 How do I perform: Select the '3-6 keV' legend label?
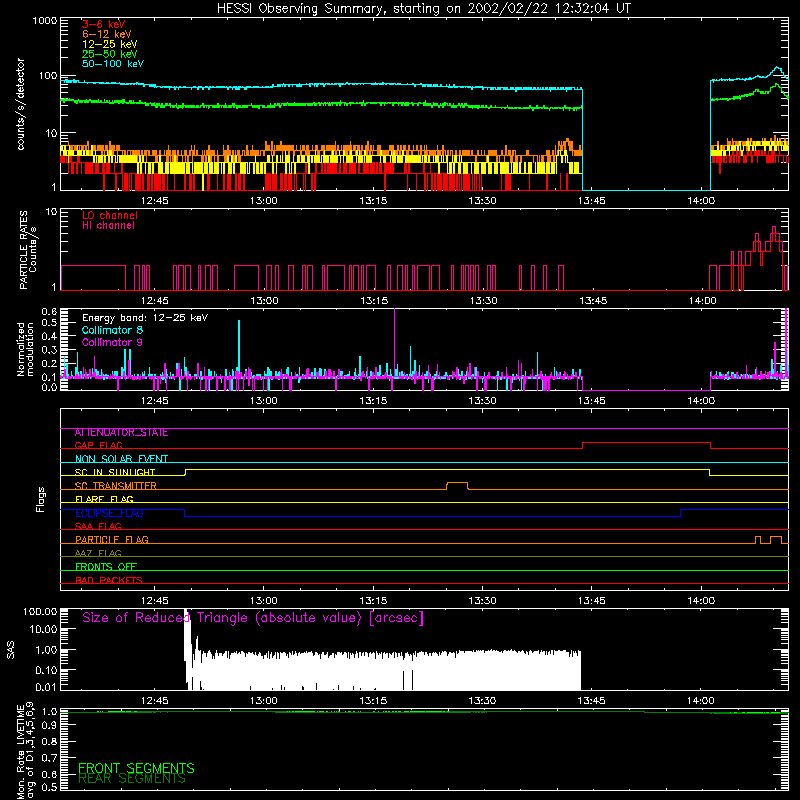click(x=103, y=24)
